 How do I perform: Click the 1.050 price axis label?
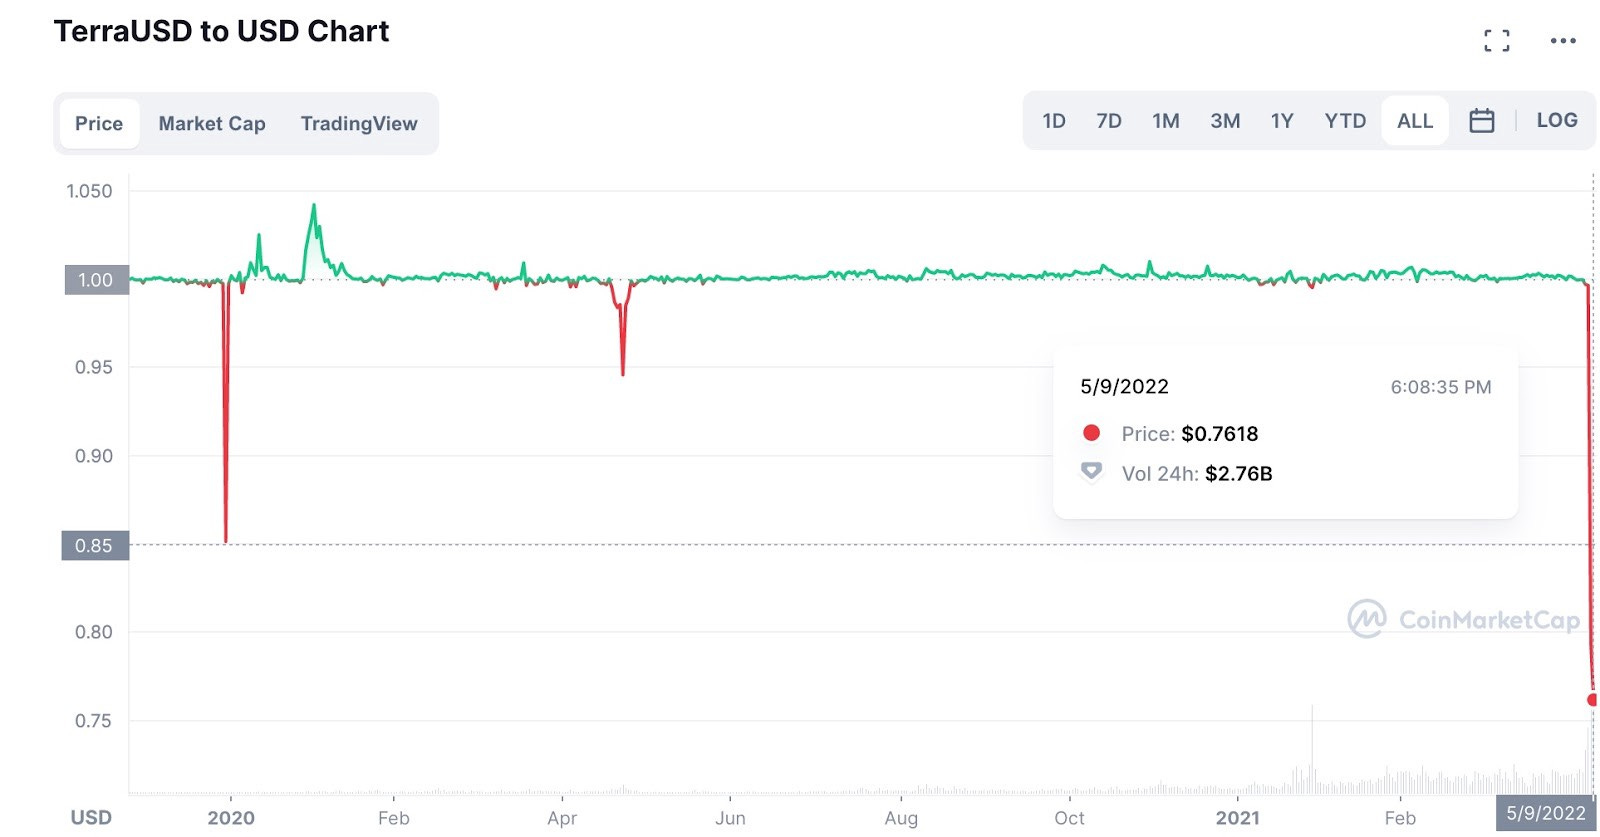click(x=89, y=191)
